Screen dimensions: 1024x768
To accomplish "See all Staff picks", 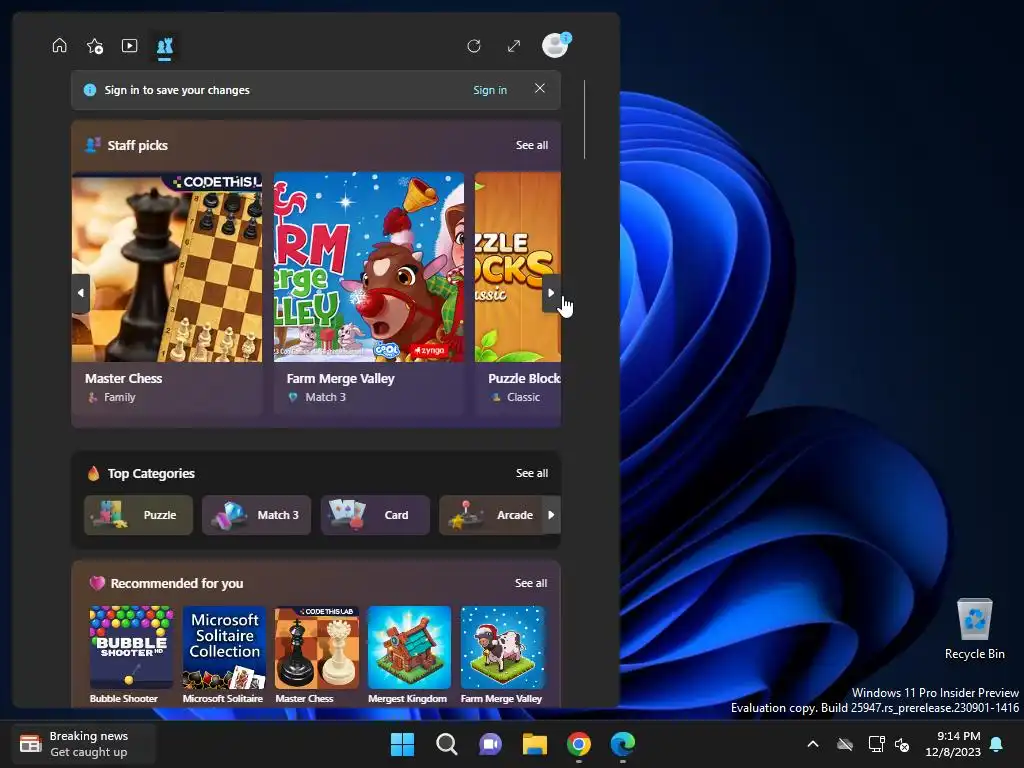I will point(532,145).
